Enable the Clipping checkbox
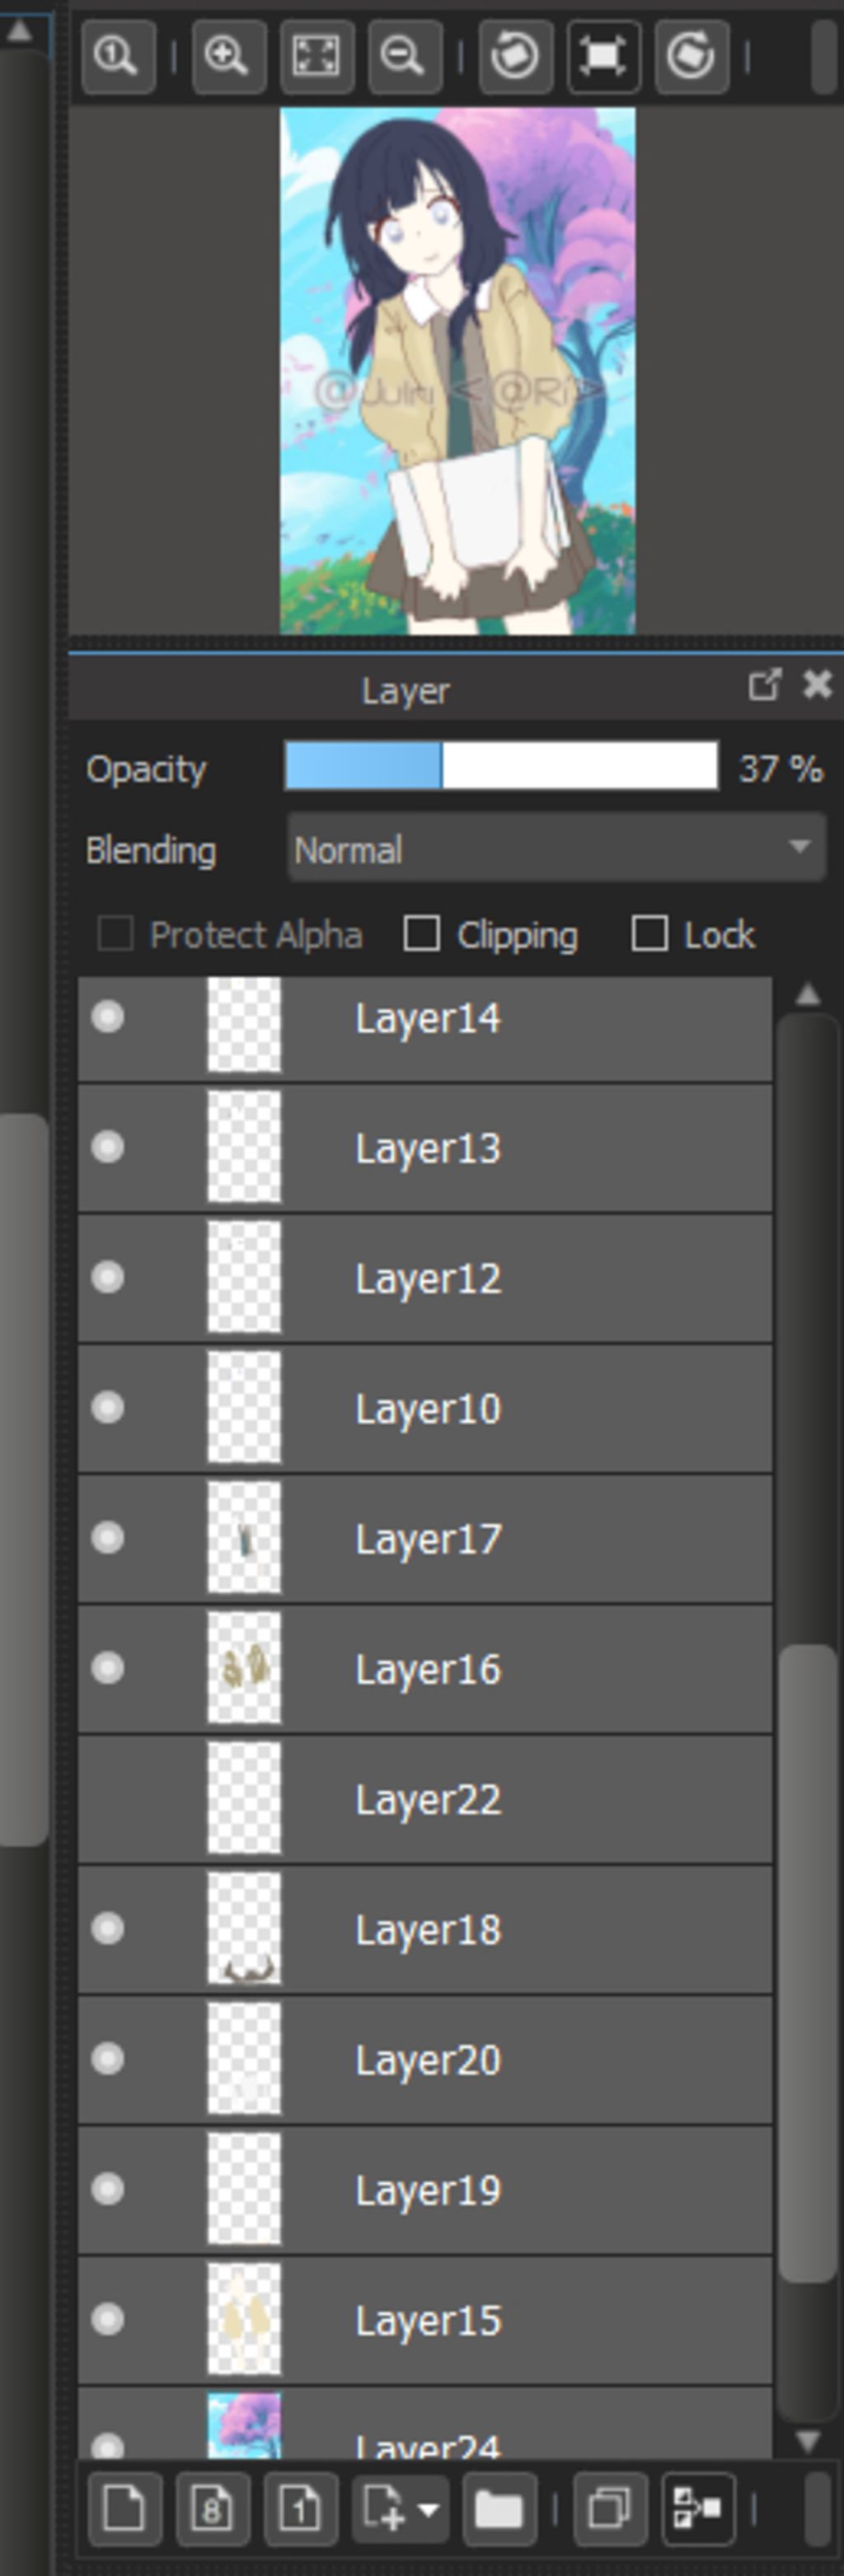 point(422,934)
